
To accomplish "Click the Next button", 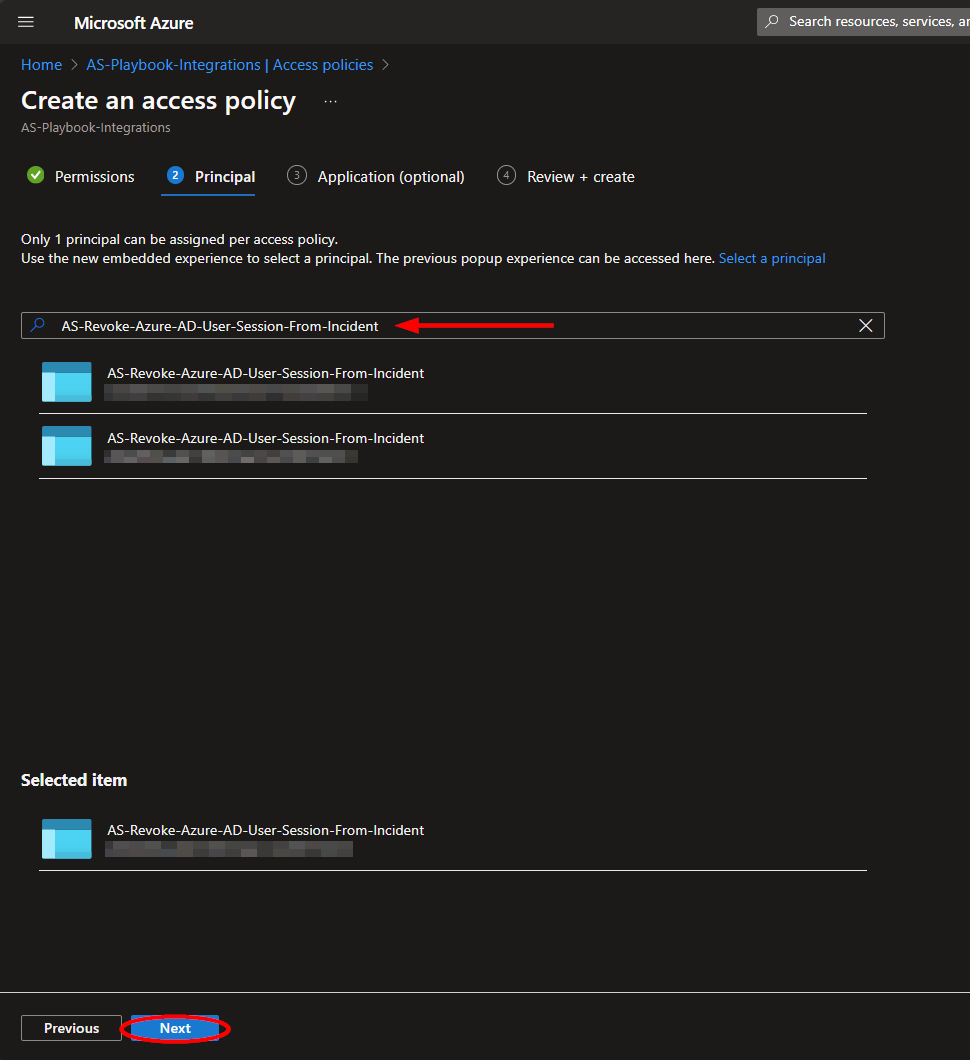I will coord(175,1028).
